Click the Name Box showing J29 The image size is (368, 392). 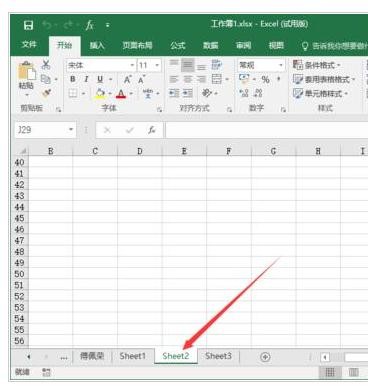[x=41, y=130]
